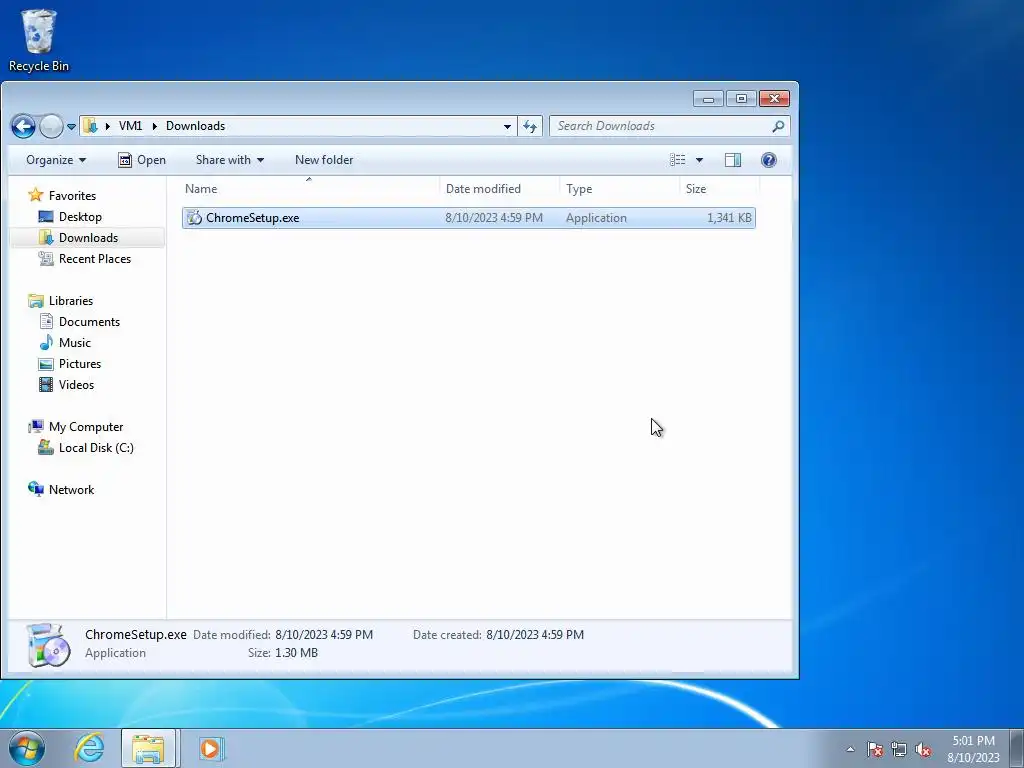The image size is (1024, 768).
Task: Open Desktop under Favorites
Action: 80,217
